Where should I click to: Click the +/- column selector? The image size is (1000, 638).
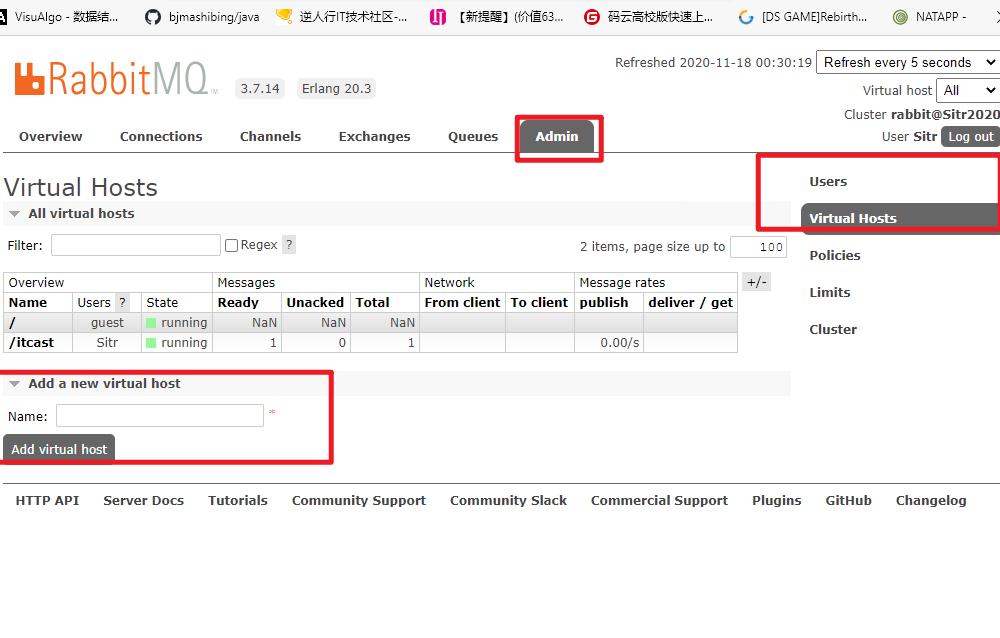click(x=756, y=282)
